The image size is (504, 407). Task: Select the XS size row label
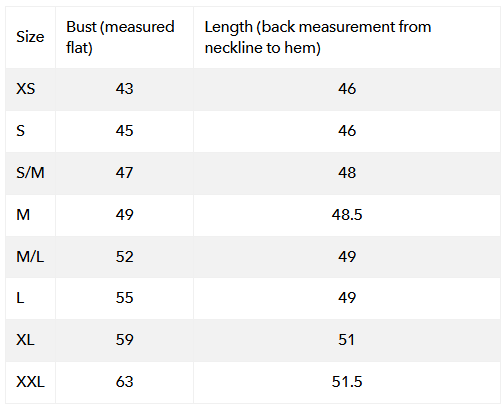26,89
